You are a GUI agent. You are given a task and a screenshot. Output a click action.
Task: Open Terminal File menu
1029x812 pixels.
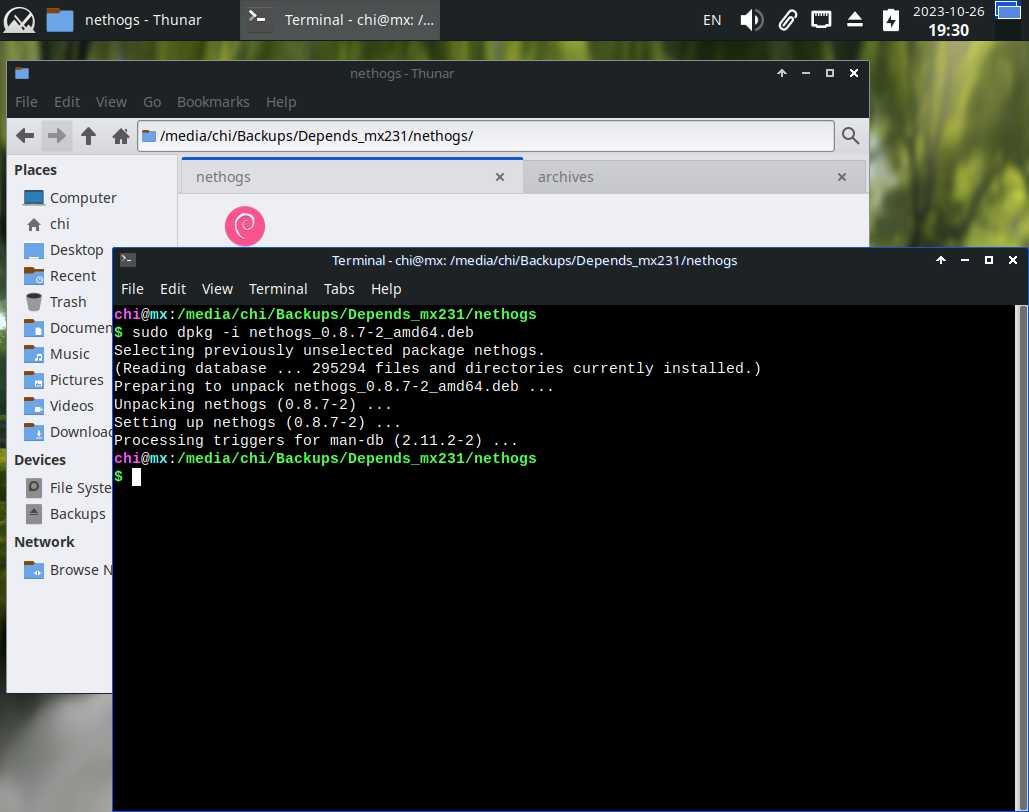pos(132,289)
